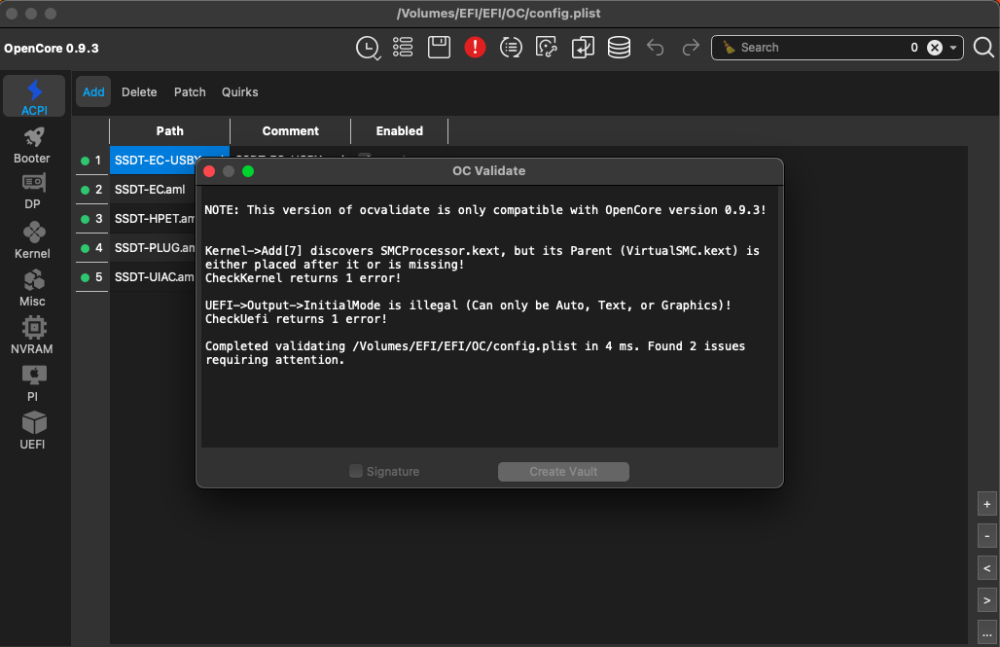Click the magnifier search icon

[983, 47]
